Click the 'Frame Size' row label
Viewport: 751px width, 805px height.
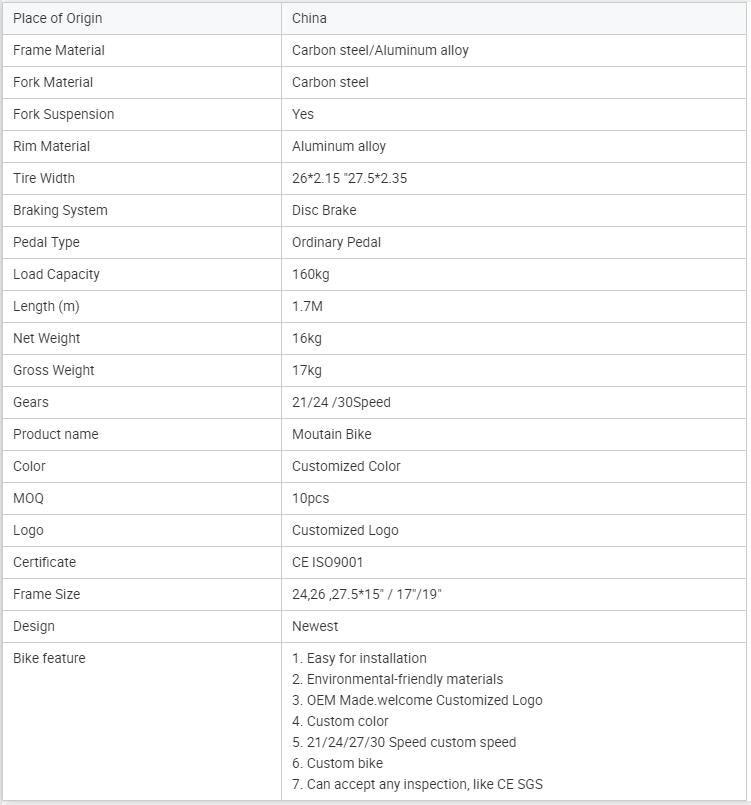click(46, 594)
